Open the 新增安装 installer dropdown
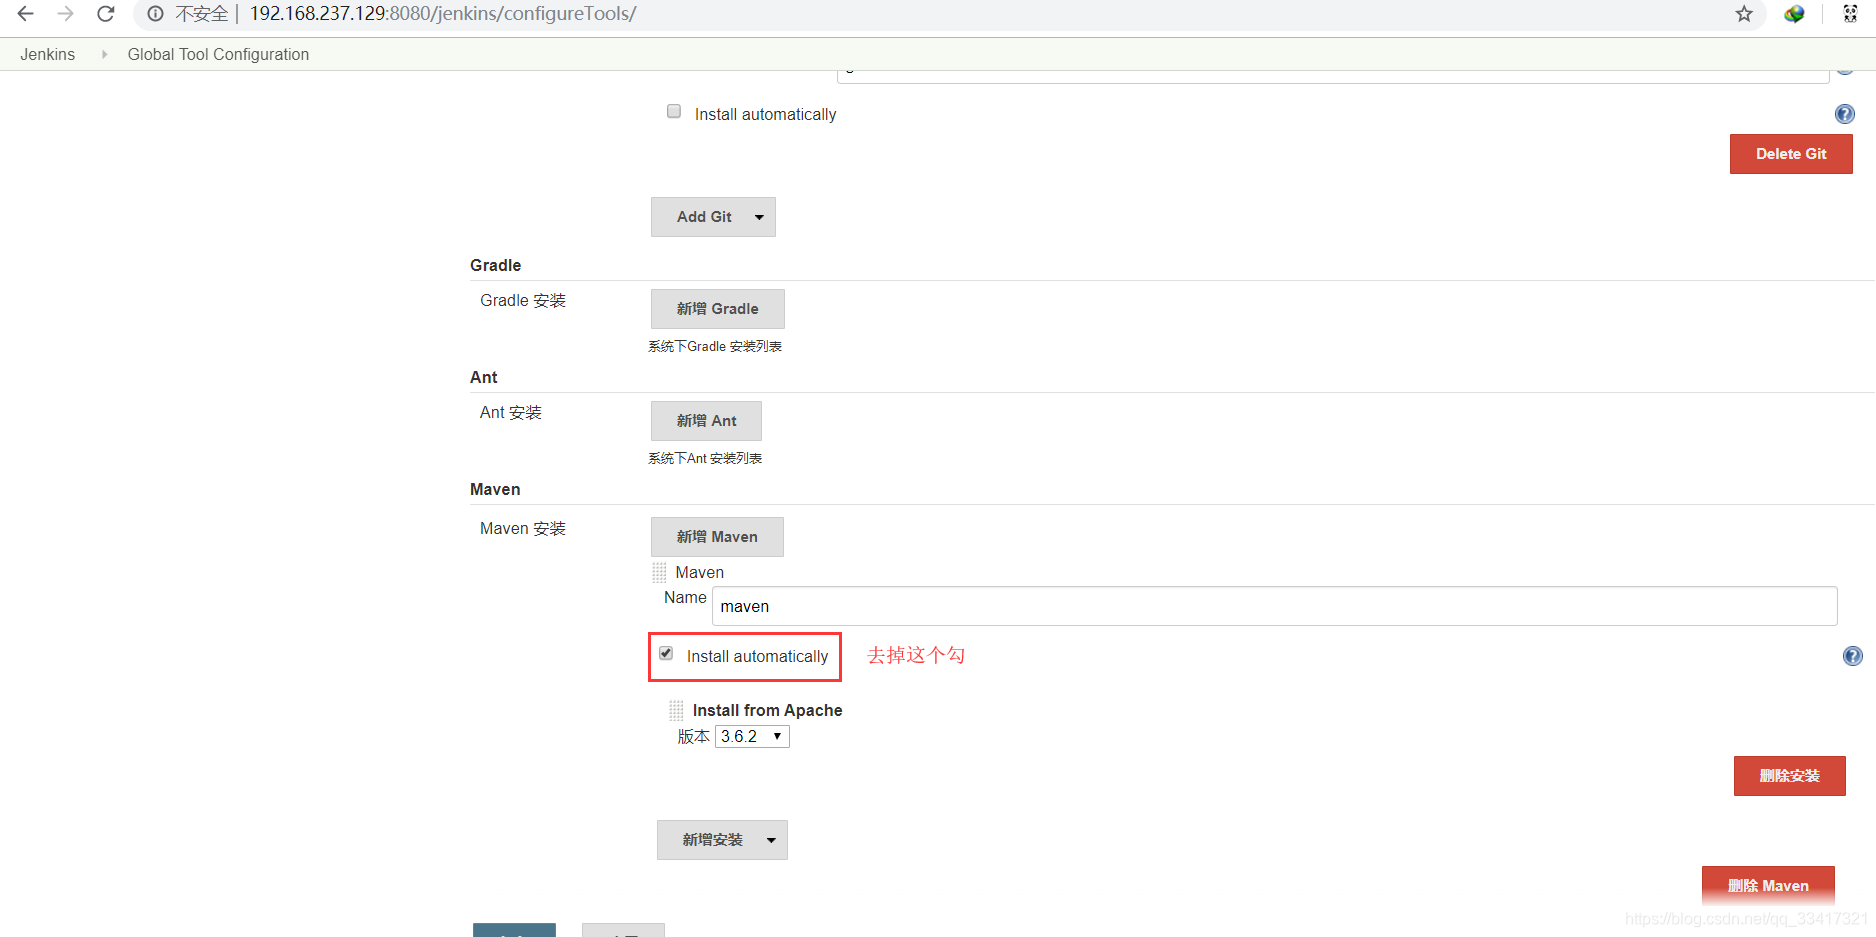 pos(722,840)
